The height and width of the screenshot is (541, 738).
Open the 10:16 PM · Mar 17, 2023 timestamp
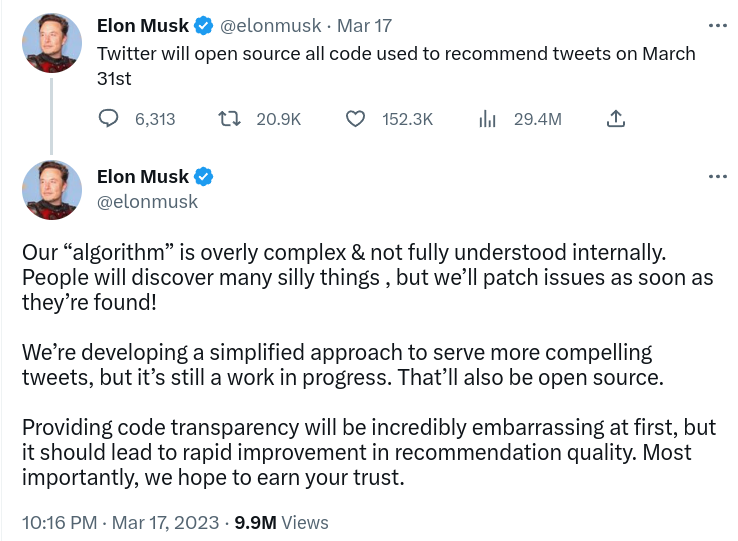120,523
